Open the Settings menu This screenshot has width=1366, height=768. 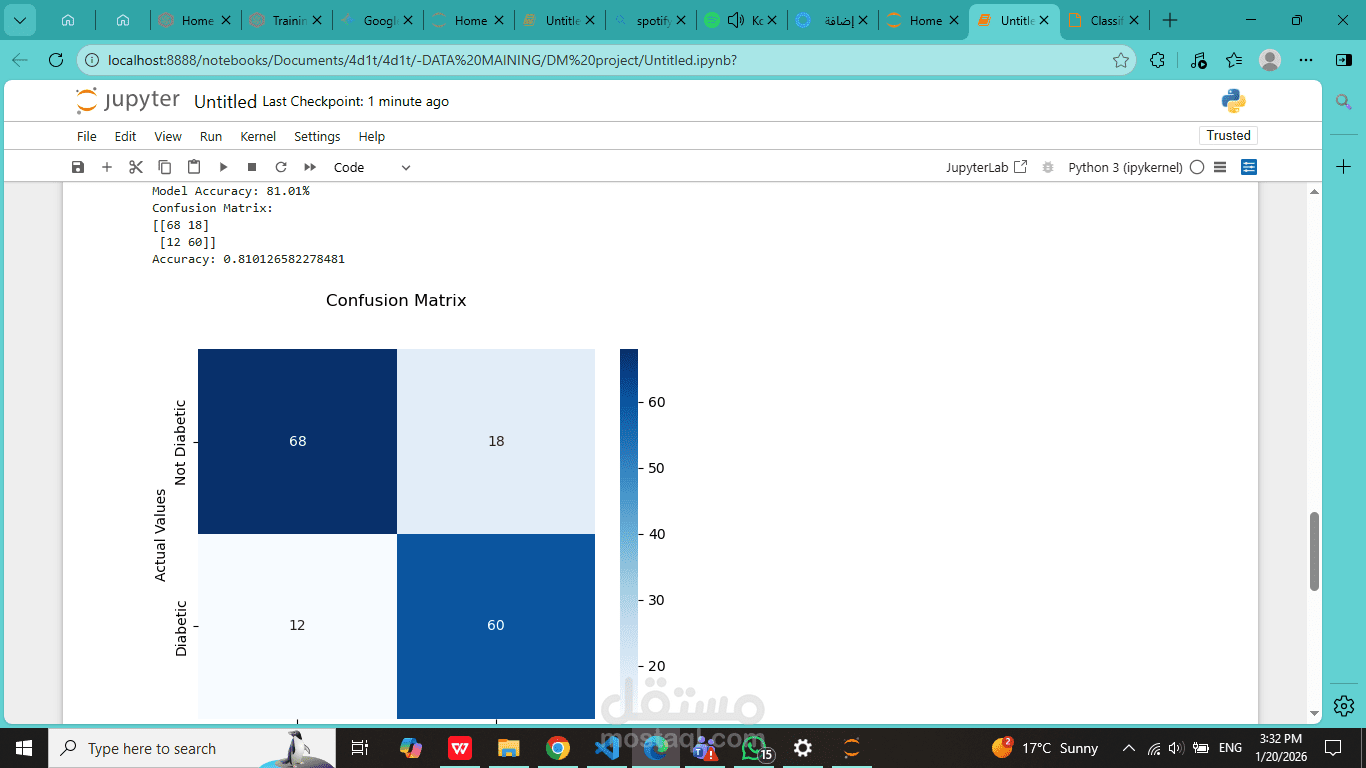point(317,136)
